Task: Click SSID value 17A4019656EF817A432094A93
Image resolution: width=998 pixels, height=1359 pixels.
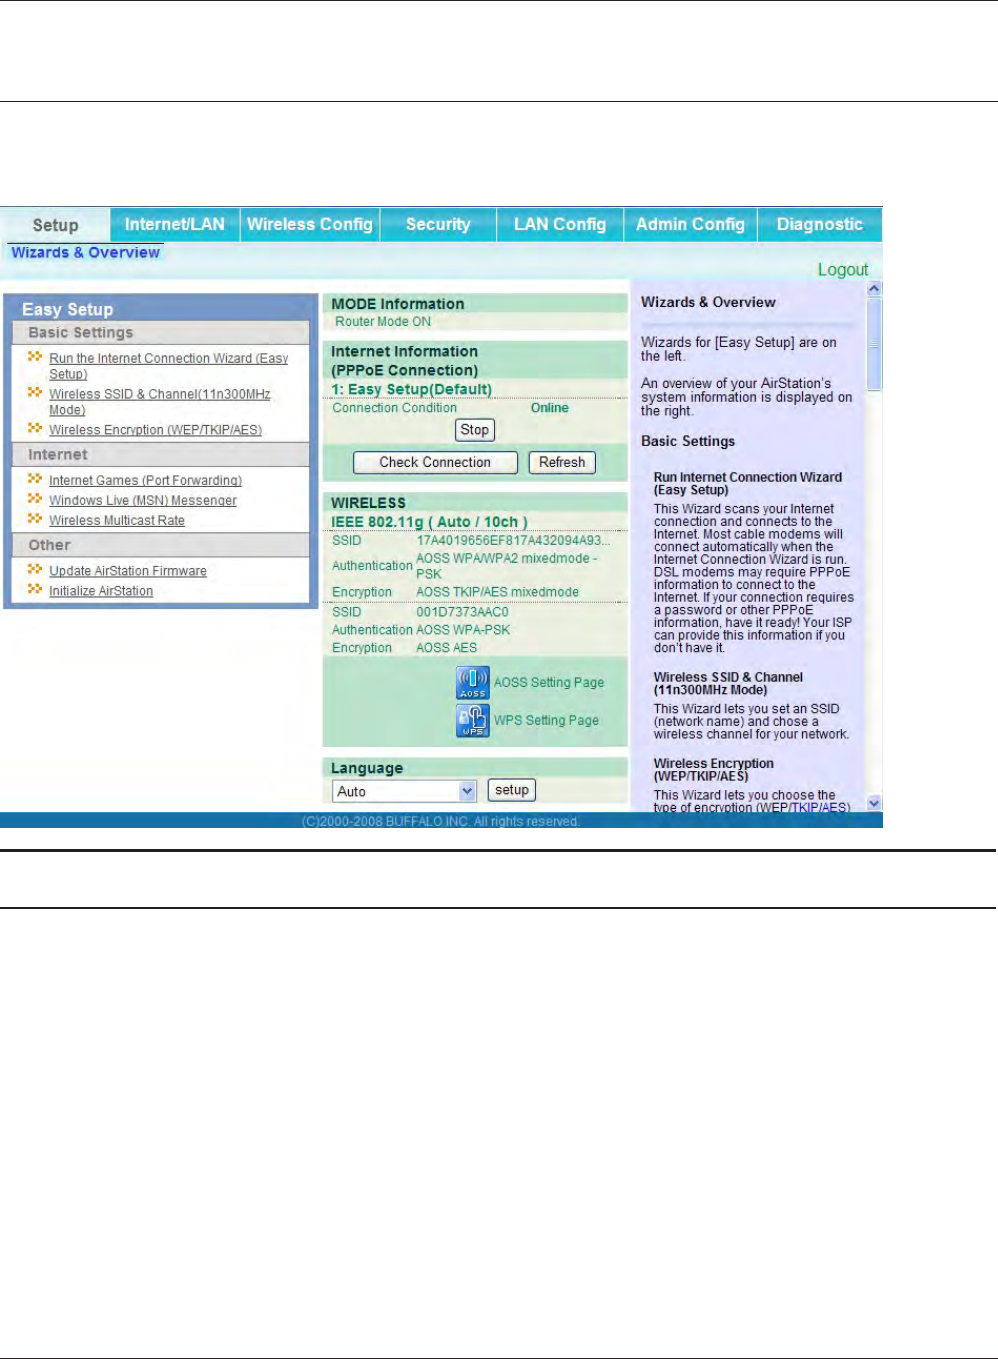Action: [x=513, y=541]
